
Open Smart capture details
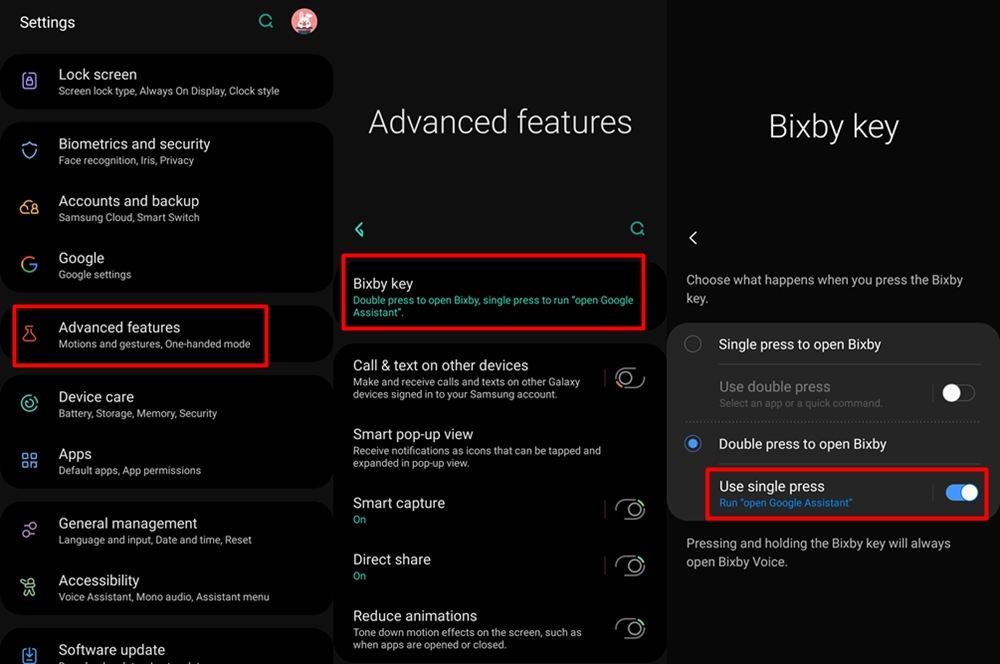point(471,510)
